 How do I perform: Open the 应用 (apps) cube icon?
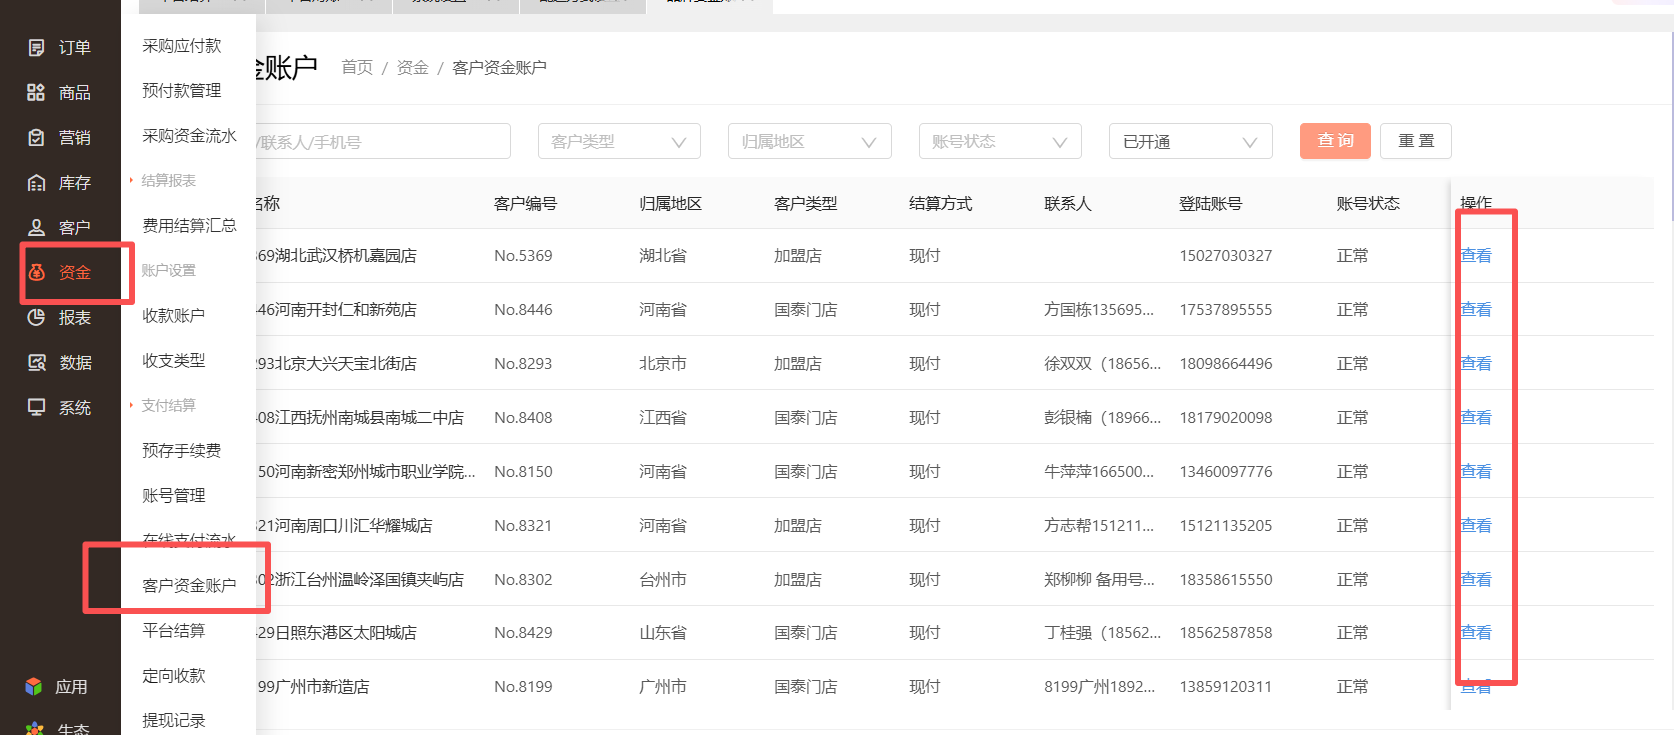(34, 686)
